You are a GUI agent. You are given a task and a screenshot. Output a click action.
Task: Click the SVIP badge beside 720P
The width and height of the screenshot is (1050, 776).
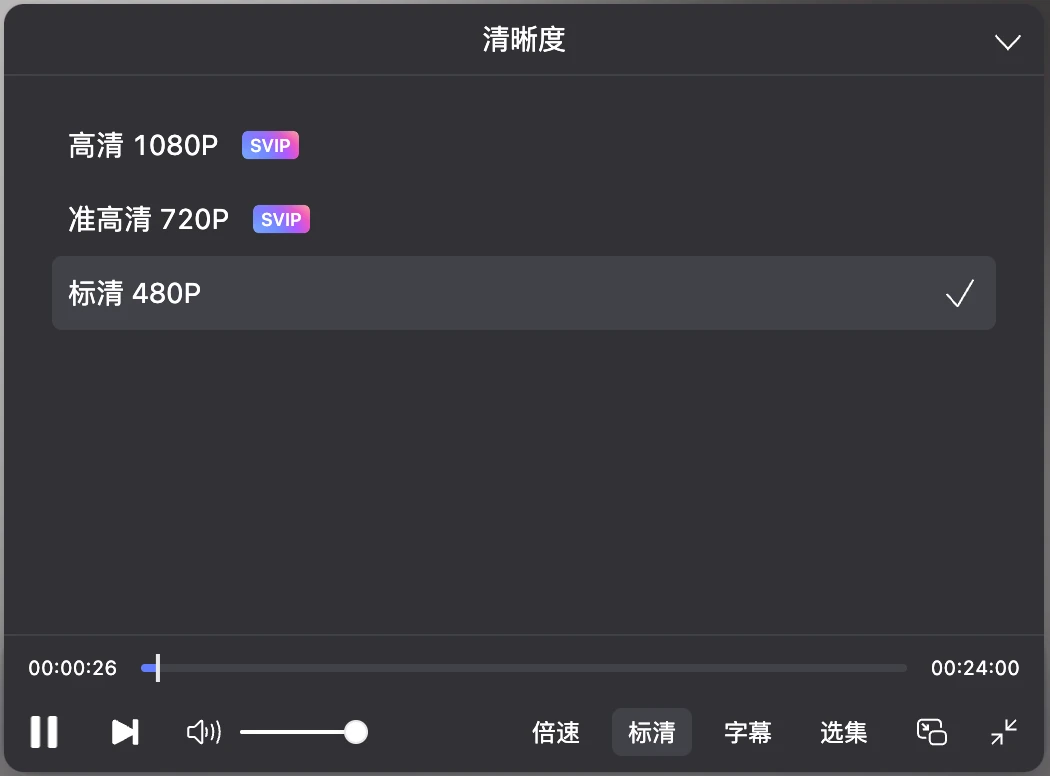pos(281,219)
